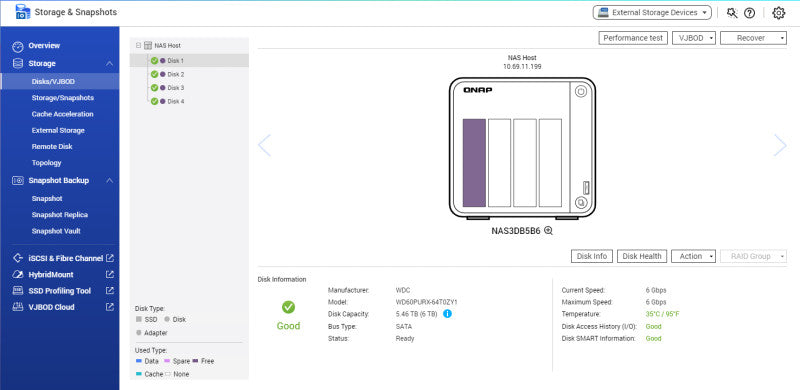The height and width of the screenshot is (390, 800).
Task: Click the green check icon for Disk 2
Action: pyautogui.click(x=154, y=74)
